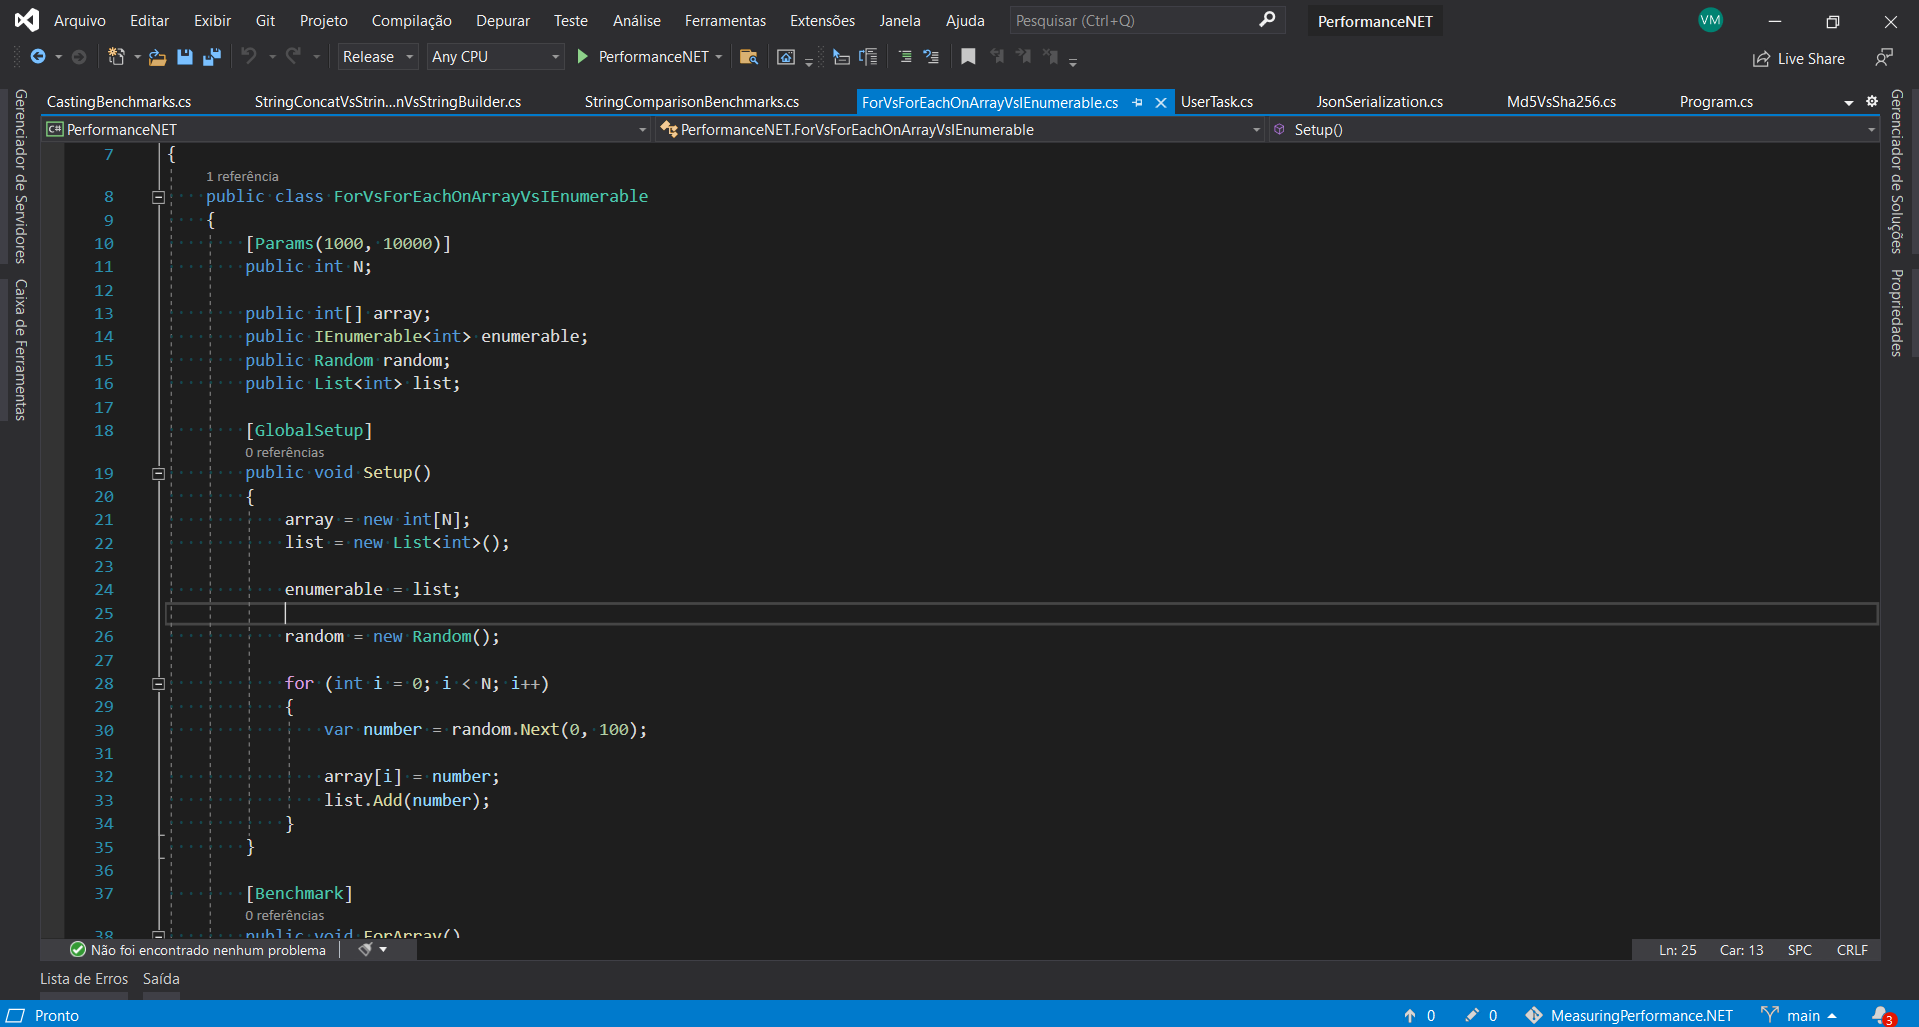
Task: Click the Find in Files folder icon
Action: [748, 57]
